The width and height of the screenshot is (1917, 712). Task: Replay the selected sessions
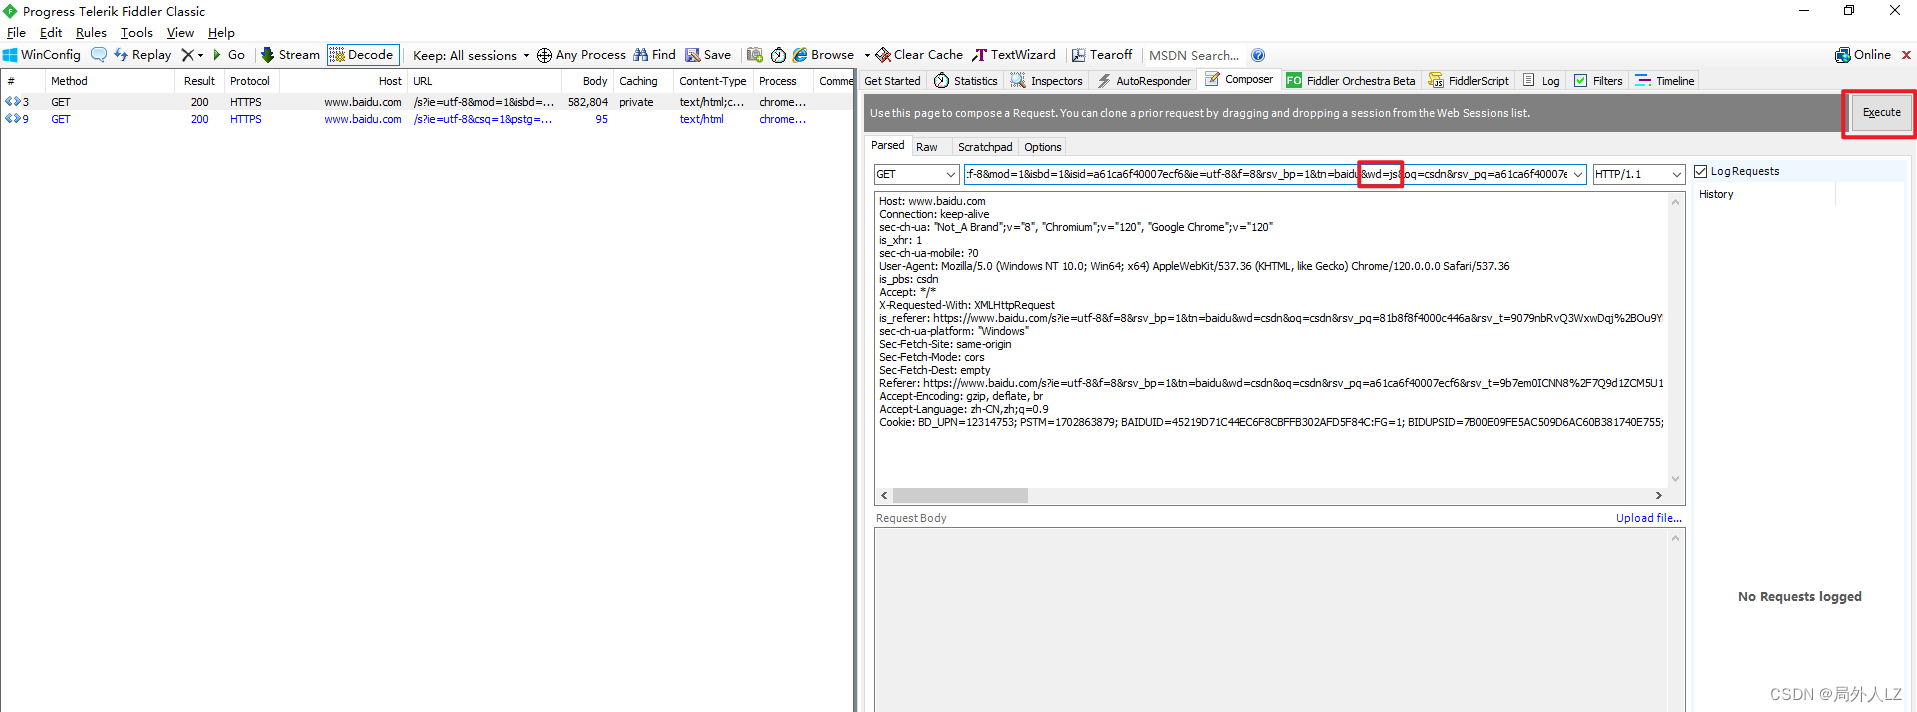click(x=143, y=55)
